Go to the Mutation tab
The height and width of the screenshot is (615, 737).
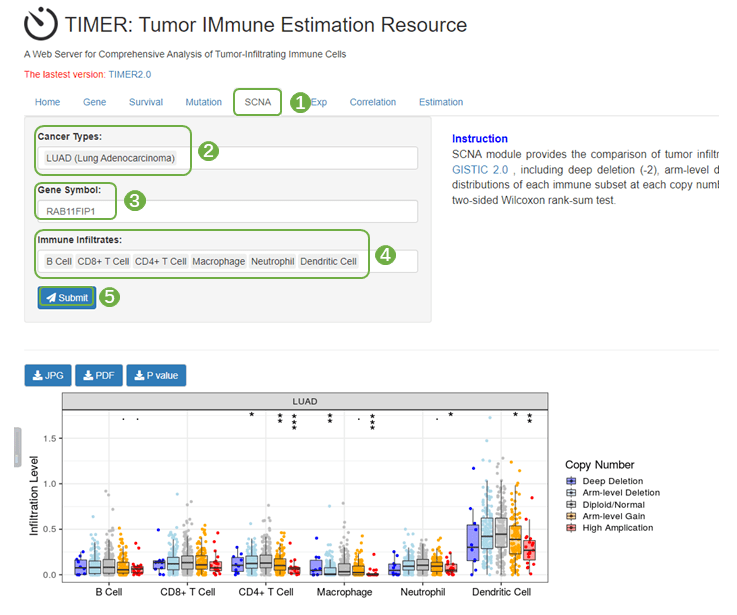pos(203,102)
